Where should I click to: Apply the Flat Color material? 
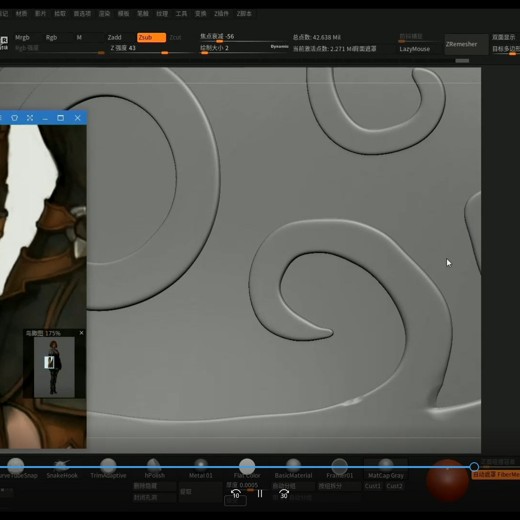click(247, 468)
